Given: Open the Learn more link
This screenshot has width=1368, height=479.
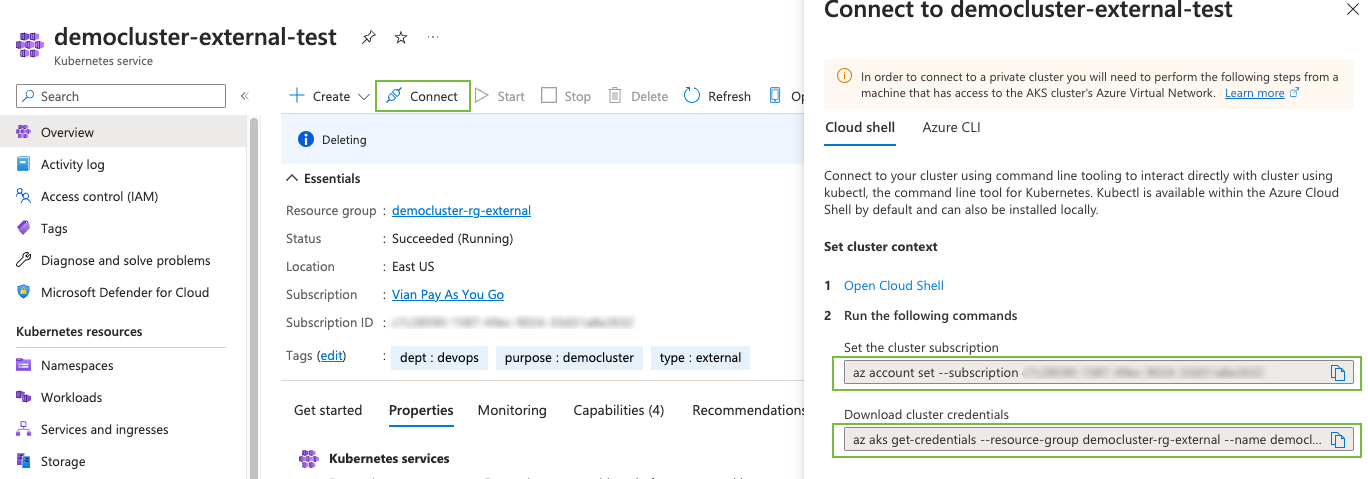Looking at the screenshot, I should pos(1254,93).
